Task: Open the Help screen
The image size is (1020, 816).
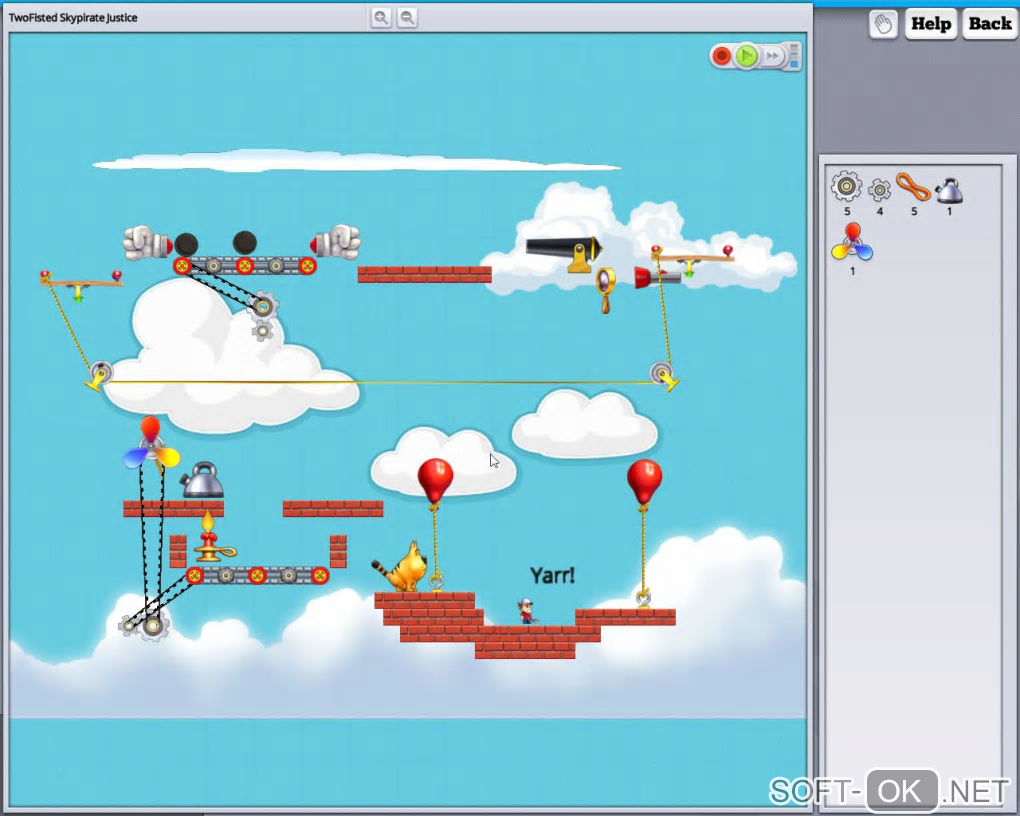Action: [x=931, y=24]
